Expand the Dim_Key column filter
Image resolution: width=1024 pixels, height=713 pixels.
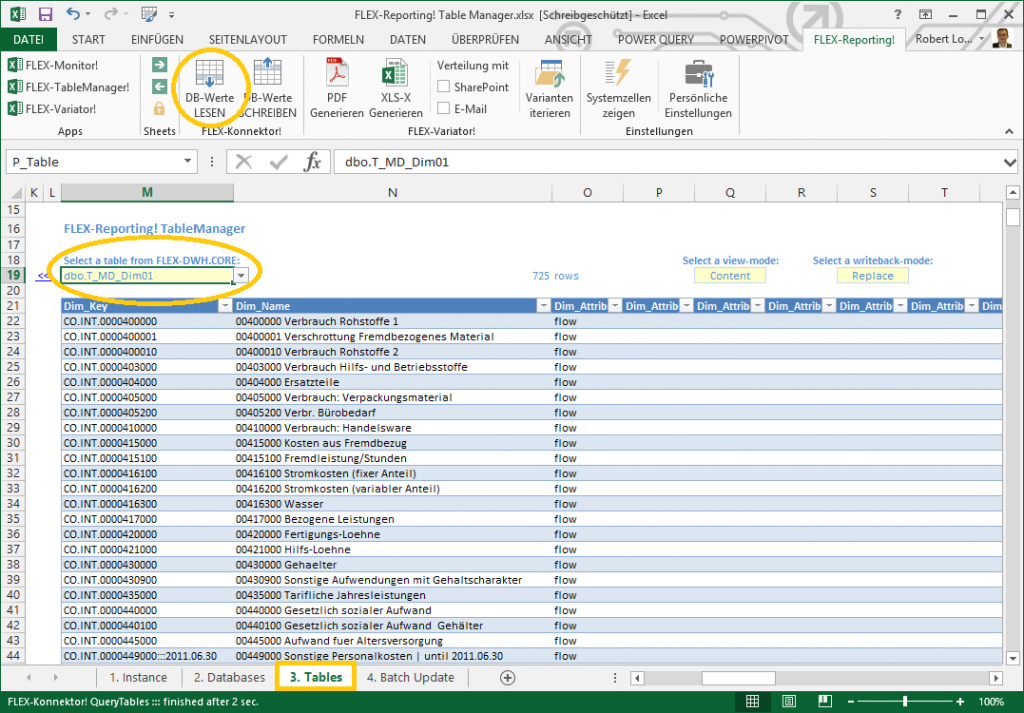tap(224, 306)
